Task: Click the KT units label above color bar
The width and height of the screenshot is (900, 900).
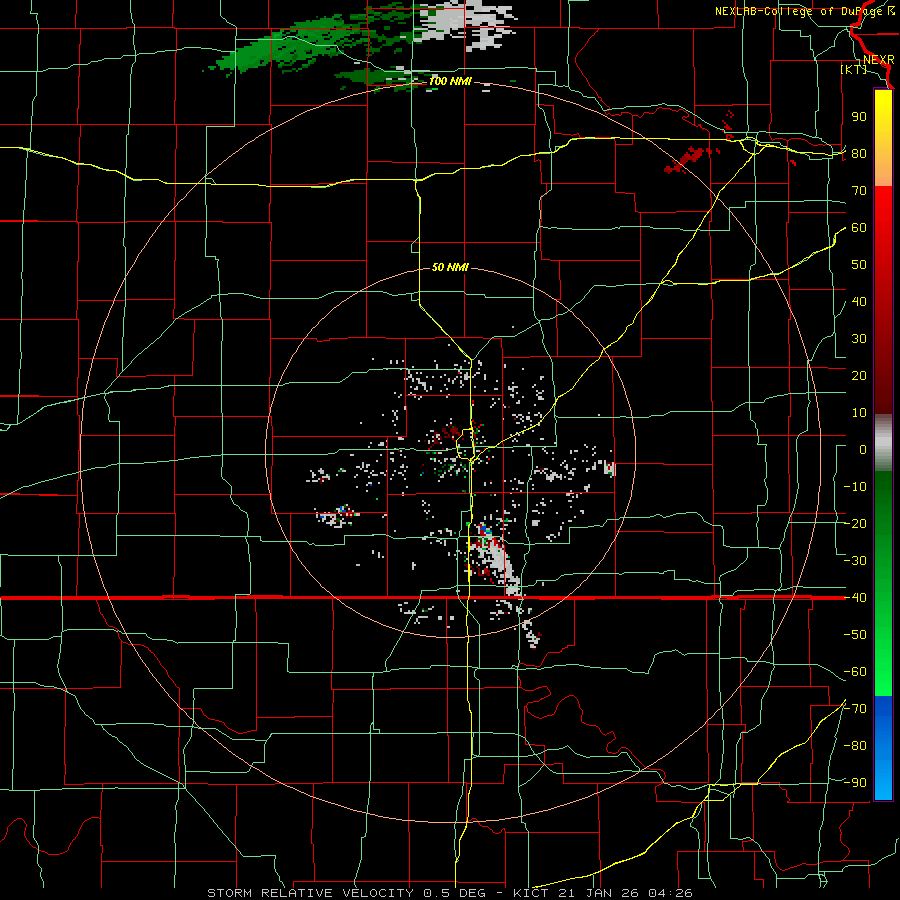Action: coord(854,69)
